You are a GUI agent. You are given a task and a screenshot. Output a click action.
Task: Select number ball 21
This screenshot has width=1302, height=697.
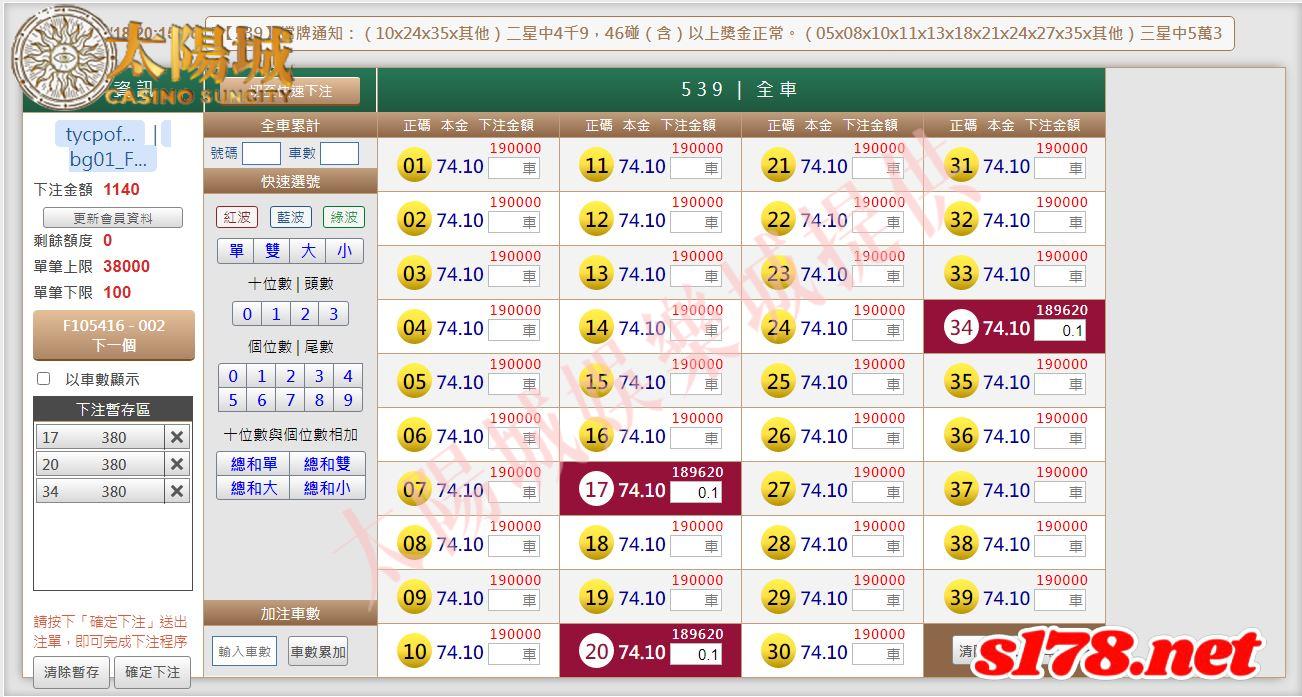tap(778, 166)
